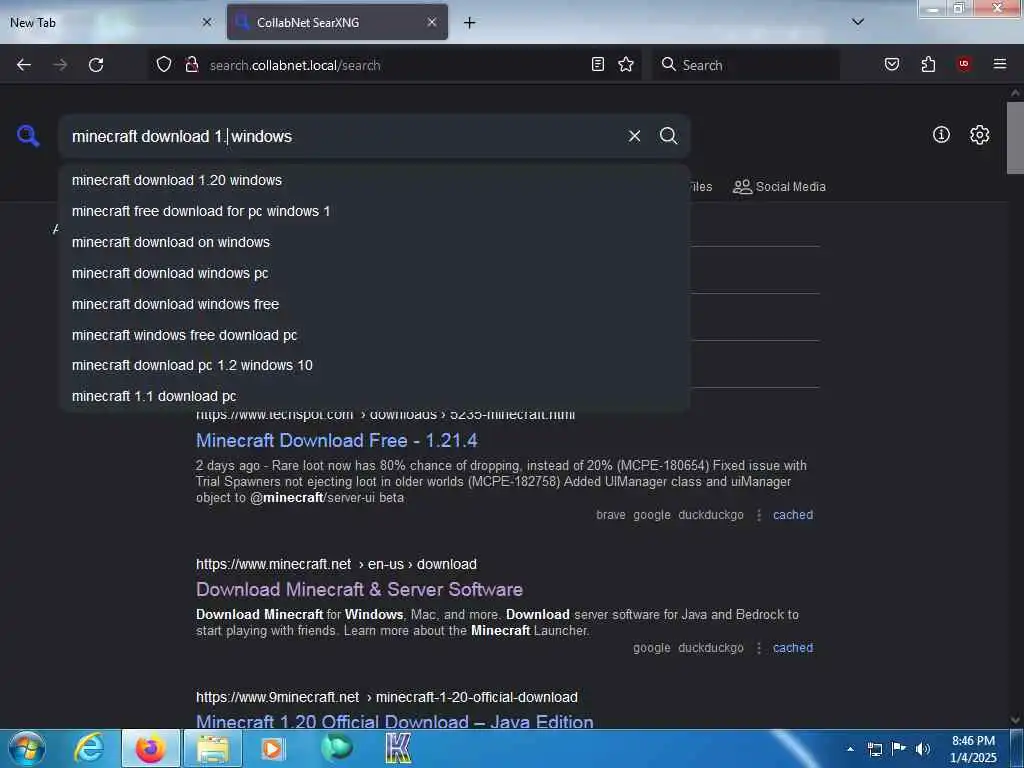
Task: Close the CollabNet SearXNG tab
Action: pos(432,22)
